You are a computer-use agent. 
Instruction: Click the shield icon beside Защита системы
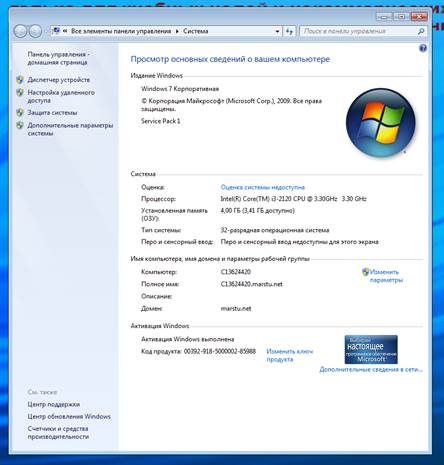point(20,113)
